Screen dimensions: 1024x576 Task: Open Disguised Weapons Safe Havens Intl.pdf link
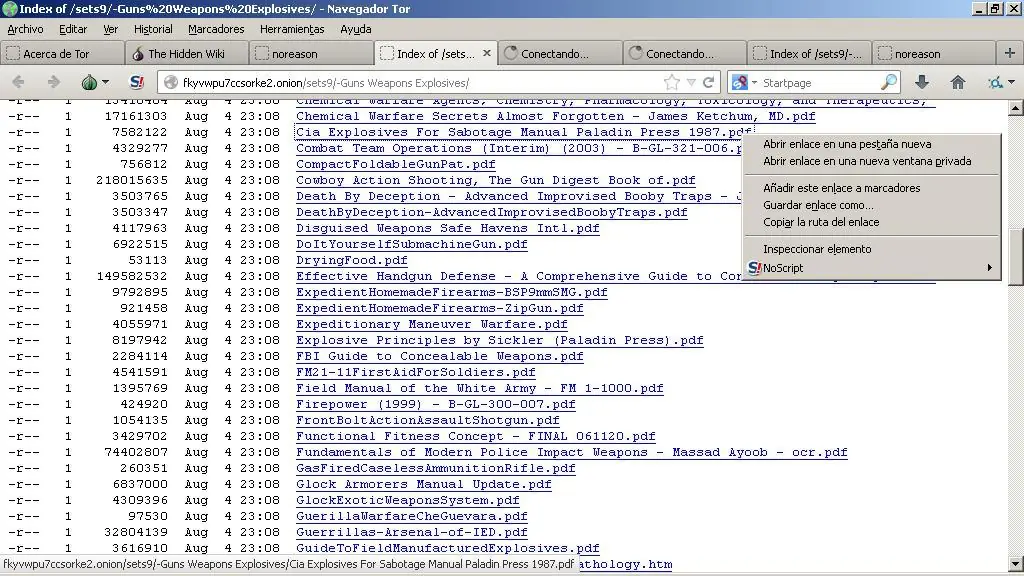pos(447,228)
